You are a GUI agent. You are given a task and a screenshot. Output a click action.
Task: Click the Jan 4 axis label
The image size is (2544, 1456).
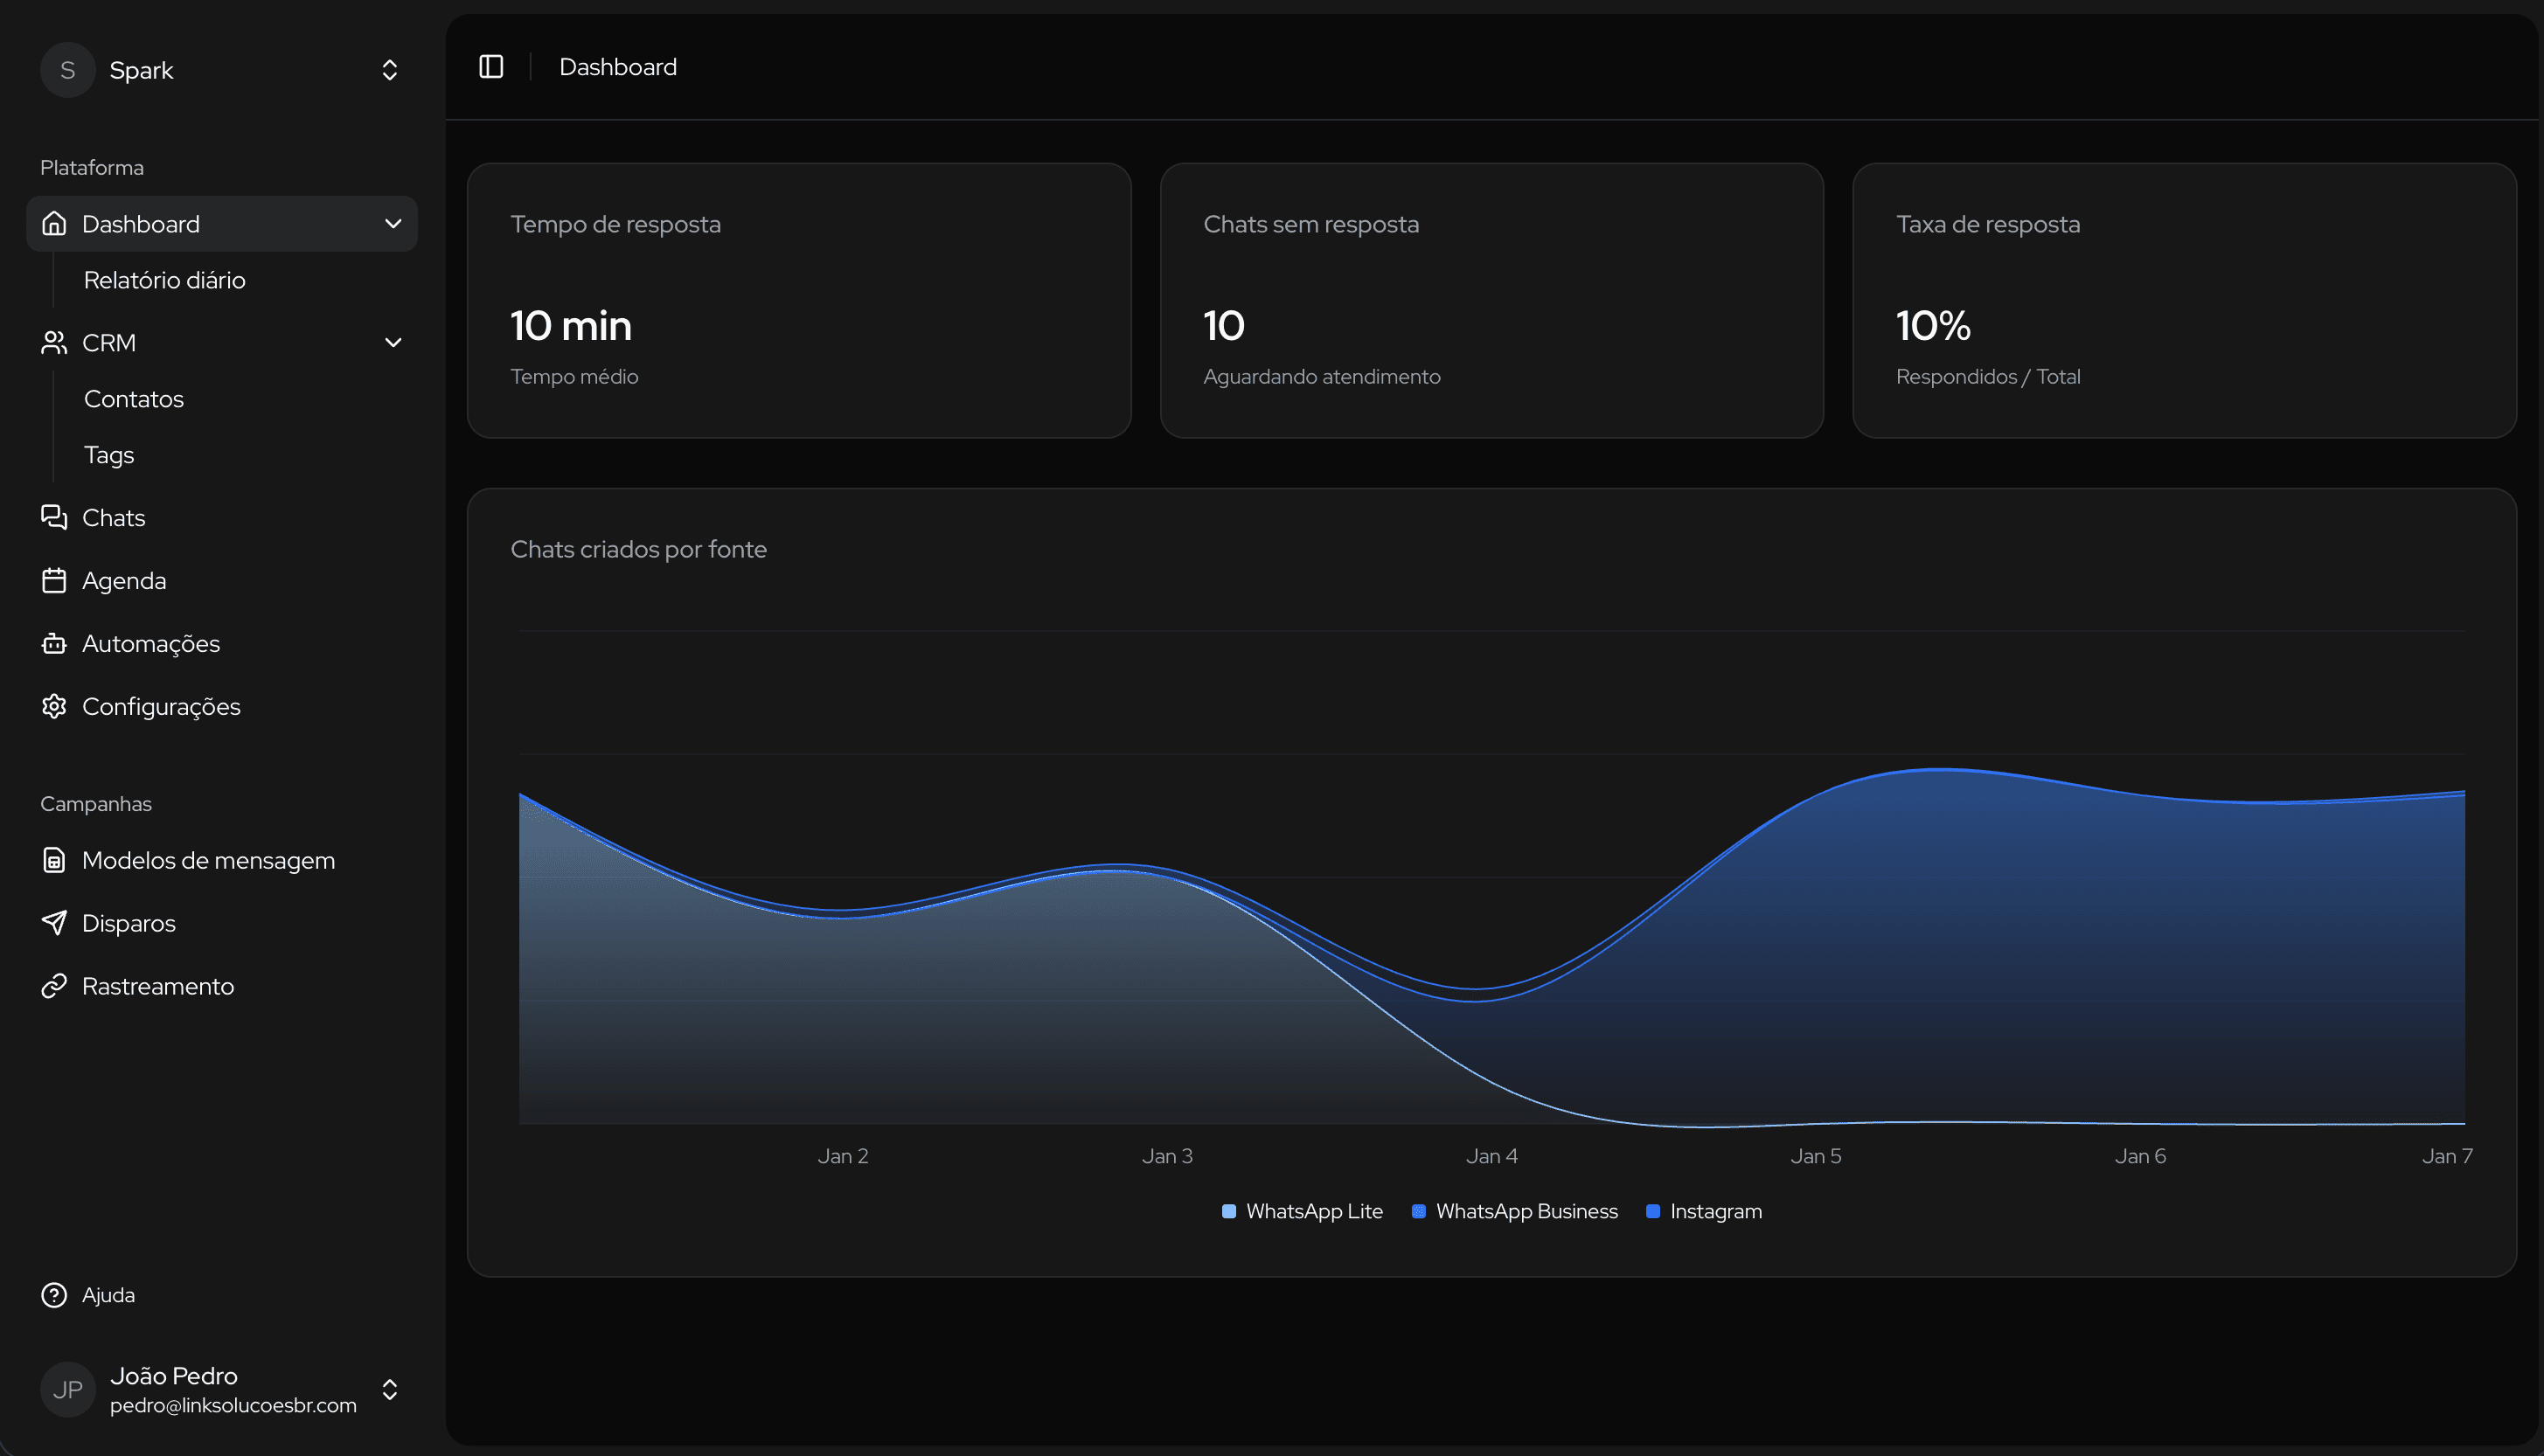click(x=1492, y=1157)
